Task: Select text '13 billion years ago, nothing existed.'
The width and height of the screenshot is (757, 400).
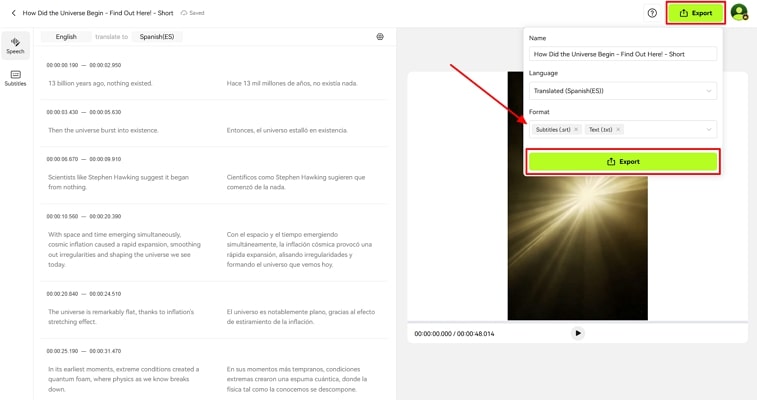Action: [x=100, y=83]
